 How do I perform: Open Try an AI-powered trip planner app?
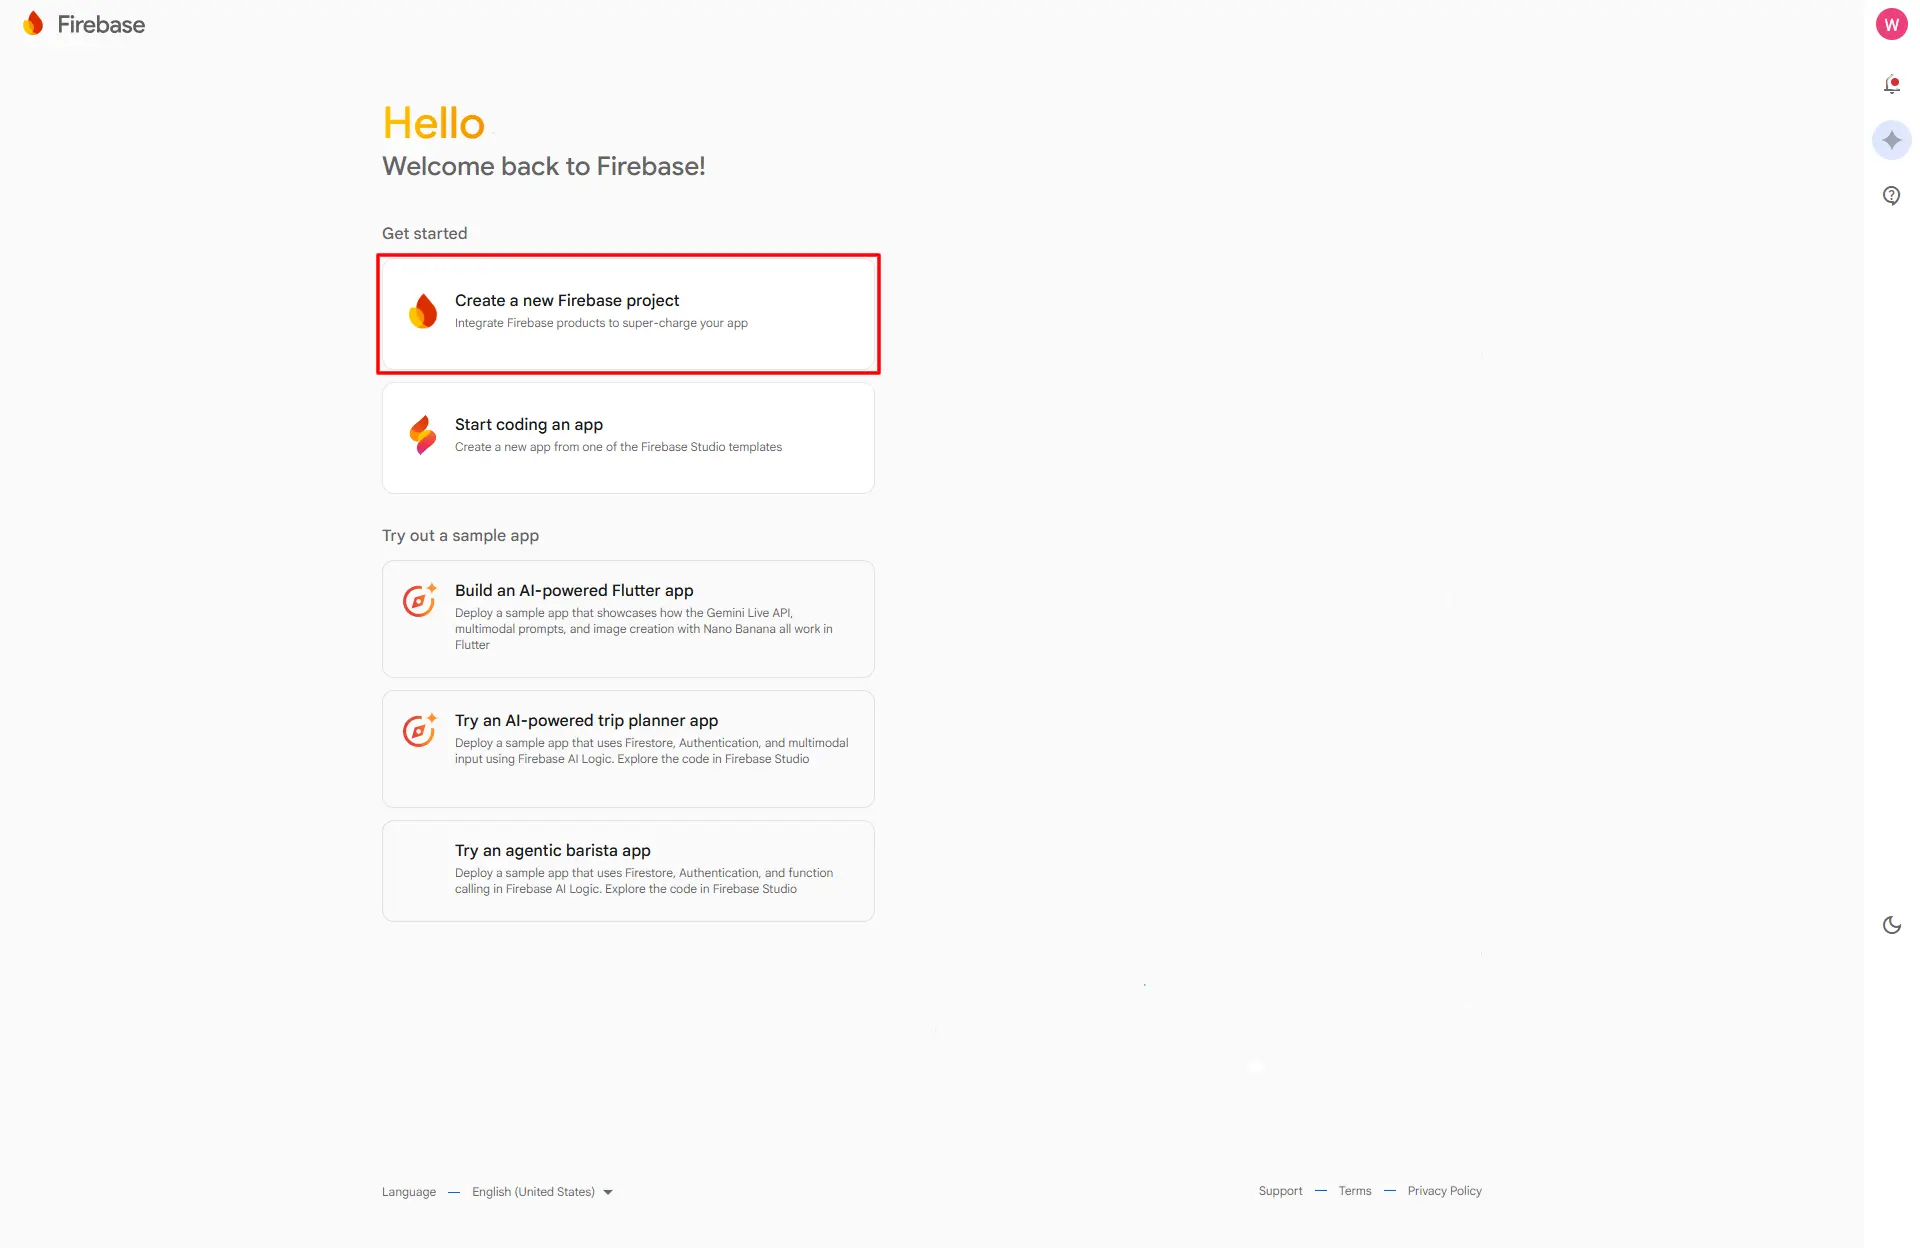pyautogui.click(x=628, y=748)
